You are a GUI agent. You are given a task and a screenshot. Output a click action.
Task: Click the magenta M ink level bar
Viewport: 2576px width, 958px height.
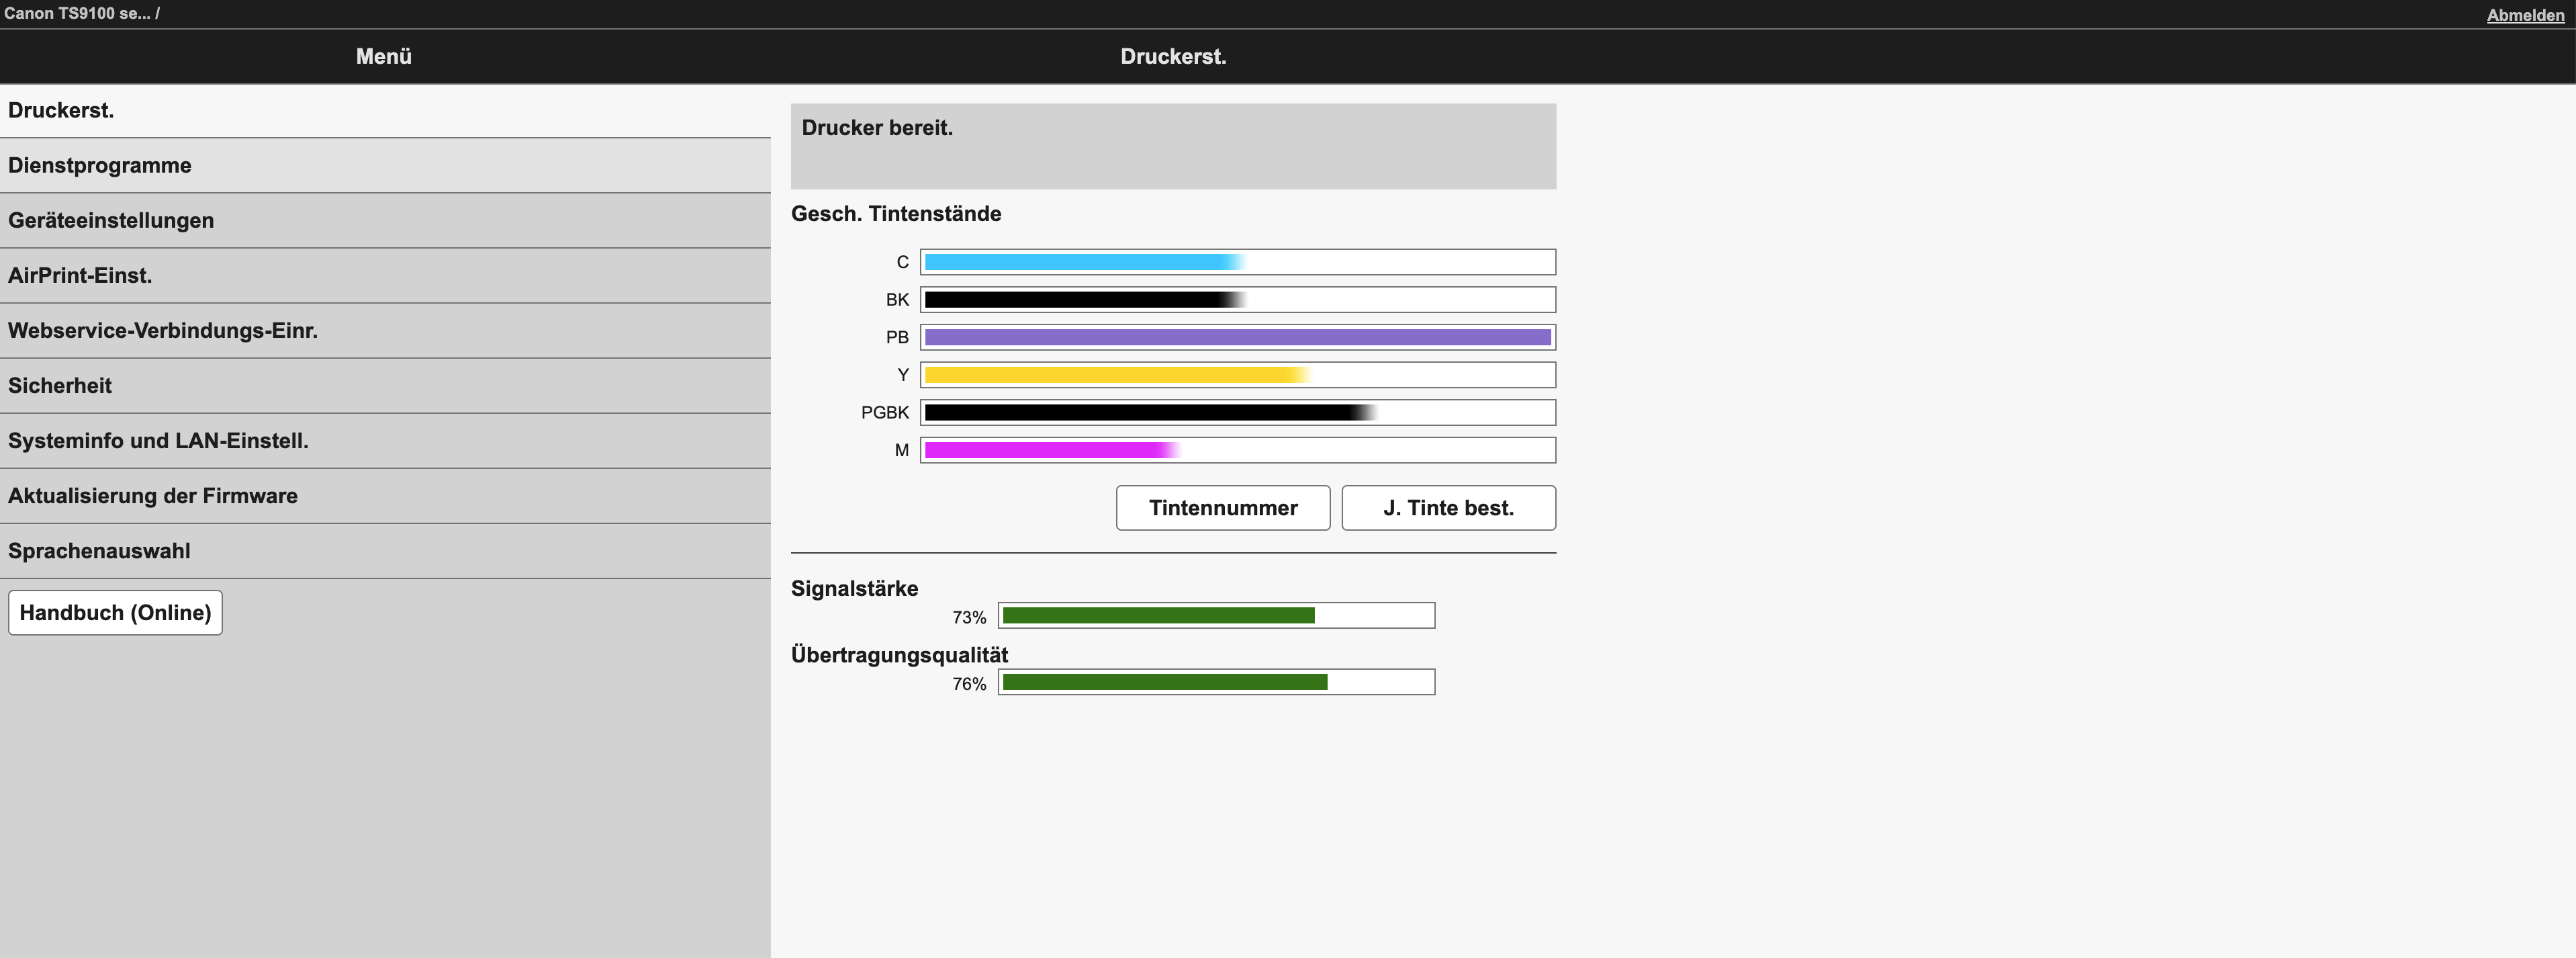click(1238, 450)
